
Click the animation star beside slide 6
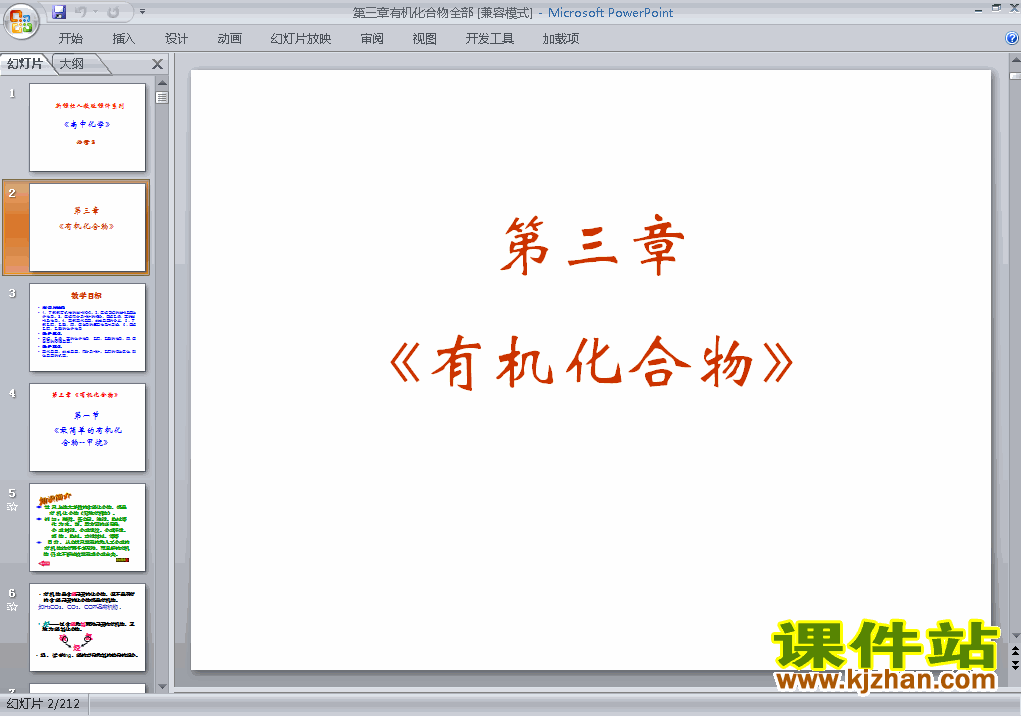click(12, 607)
